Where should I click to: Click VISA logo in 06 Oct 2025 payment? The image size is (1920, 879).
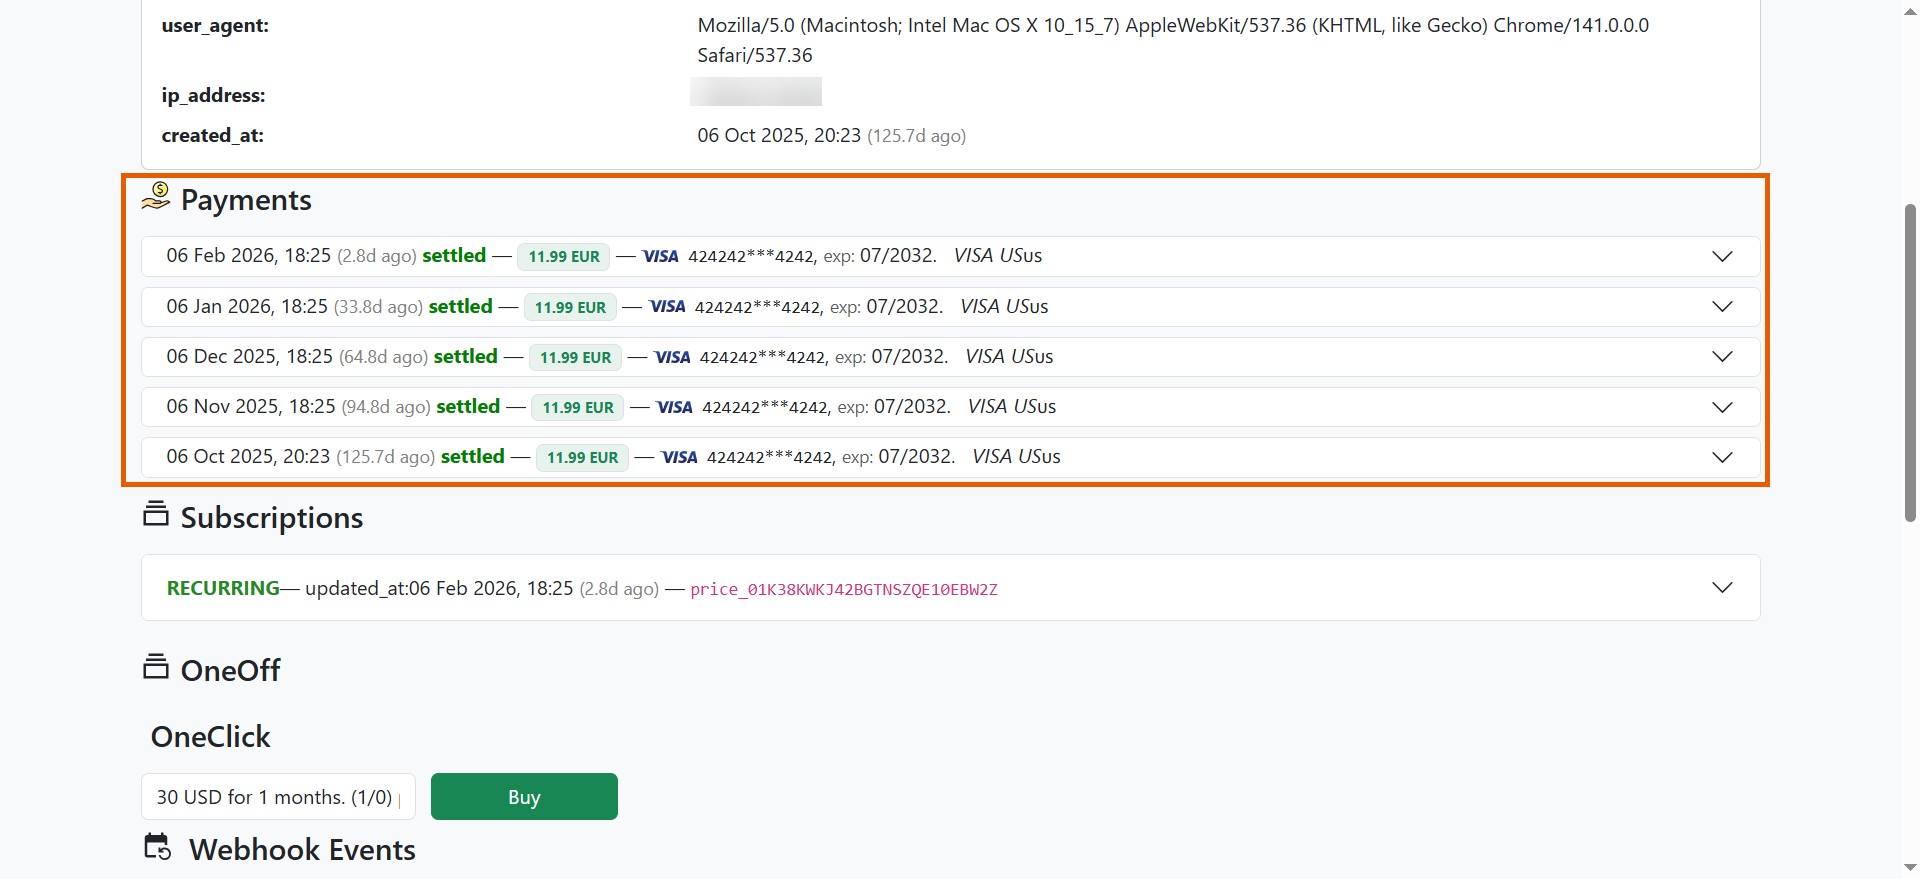679,457
